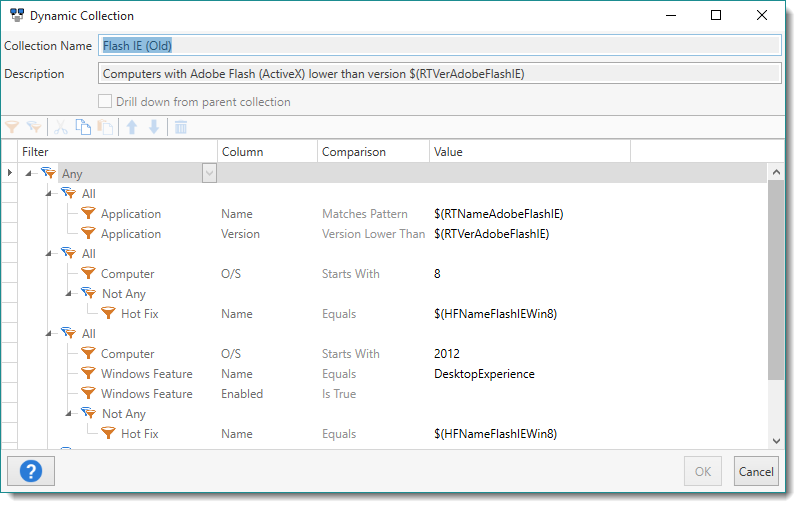Open the Any group filter dropdown

209,174
